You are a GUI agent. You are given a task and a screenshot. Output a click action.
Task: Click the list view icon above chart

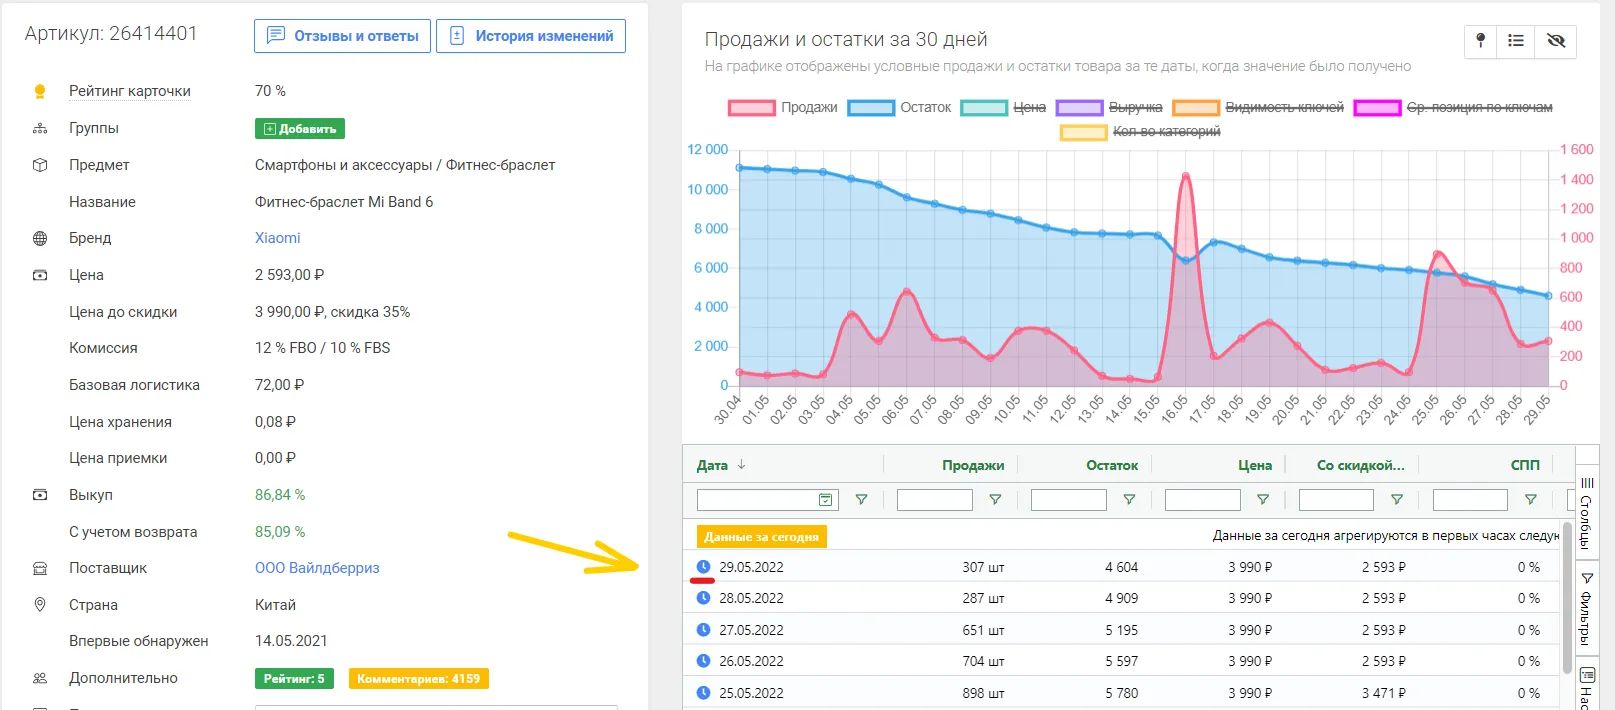pyautogui.click(x=1516, y=40)
